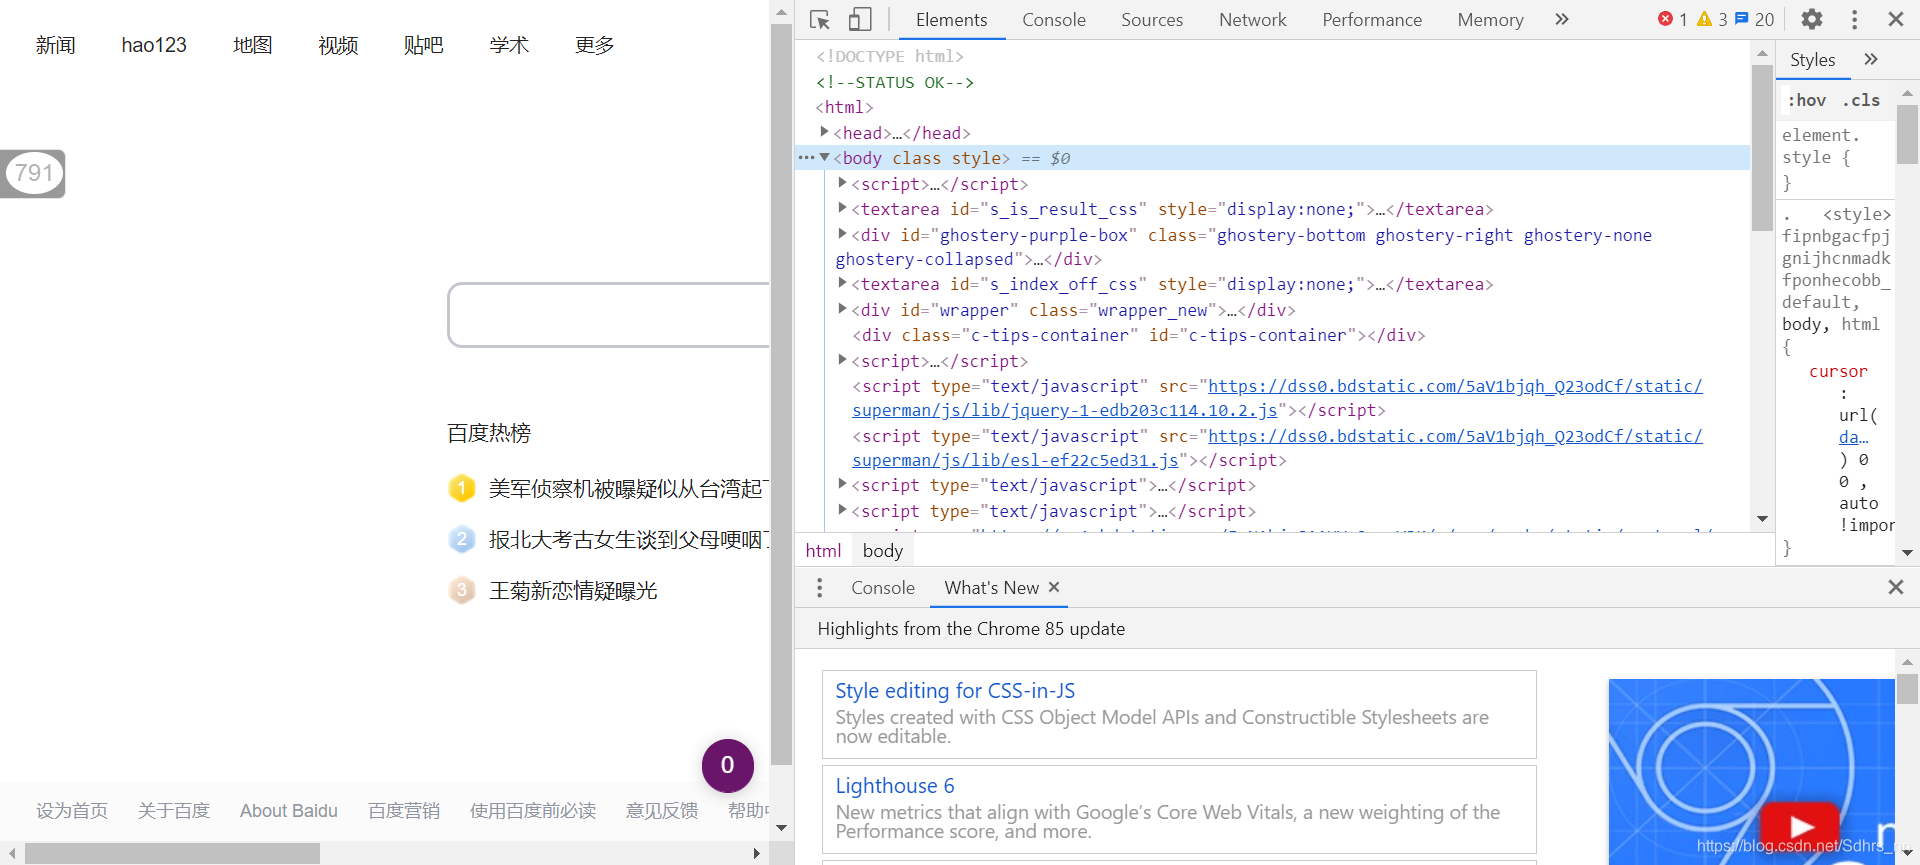The image size is (1920, 865).
Task: Switch to the Console tab in top bar
Action: tap(1053, 20)
